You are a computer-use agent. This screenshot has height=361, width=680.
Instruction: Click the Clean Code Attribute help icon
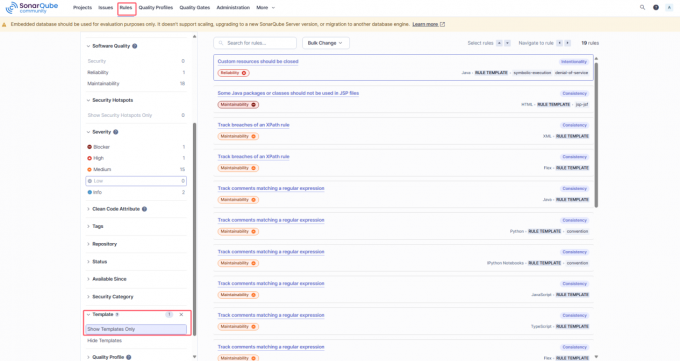[x=144, y=209]
